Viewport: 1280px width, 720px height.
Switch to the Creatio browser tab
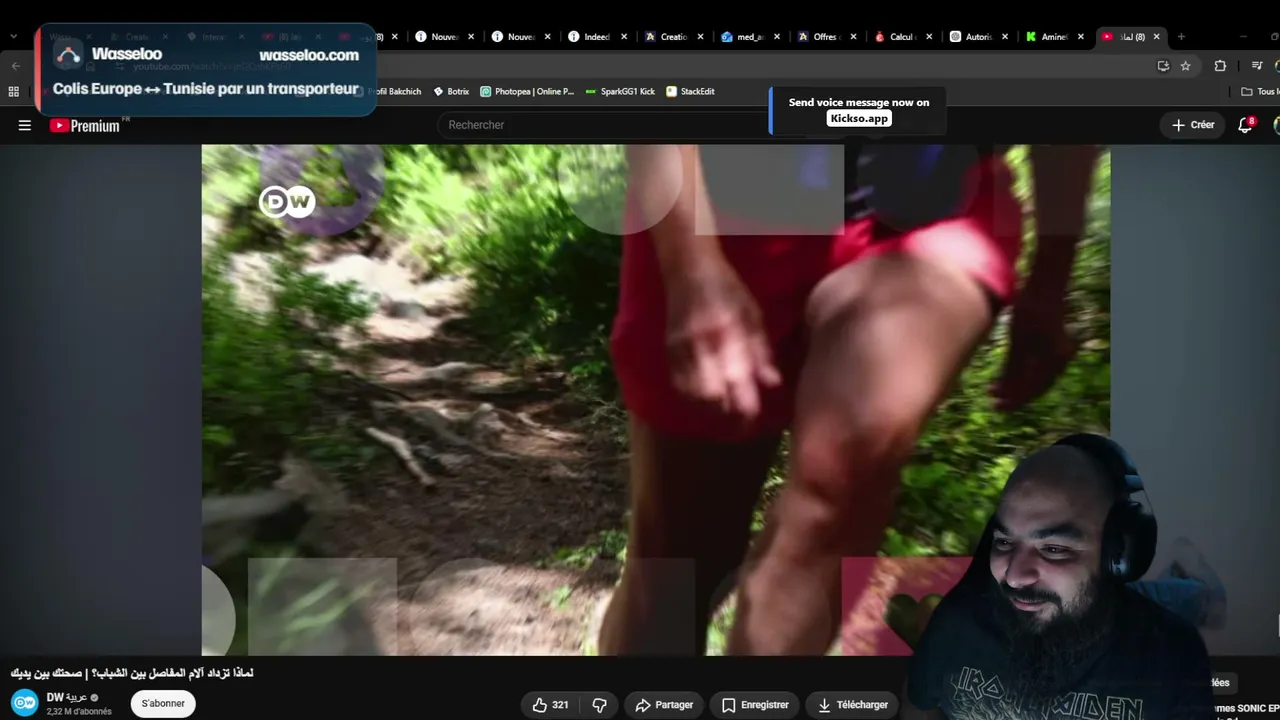point(673,37)
